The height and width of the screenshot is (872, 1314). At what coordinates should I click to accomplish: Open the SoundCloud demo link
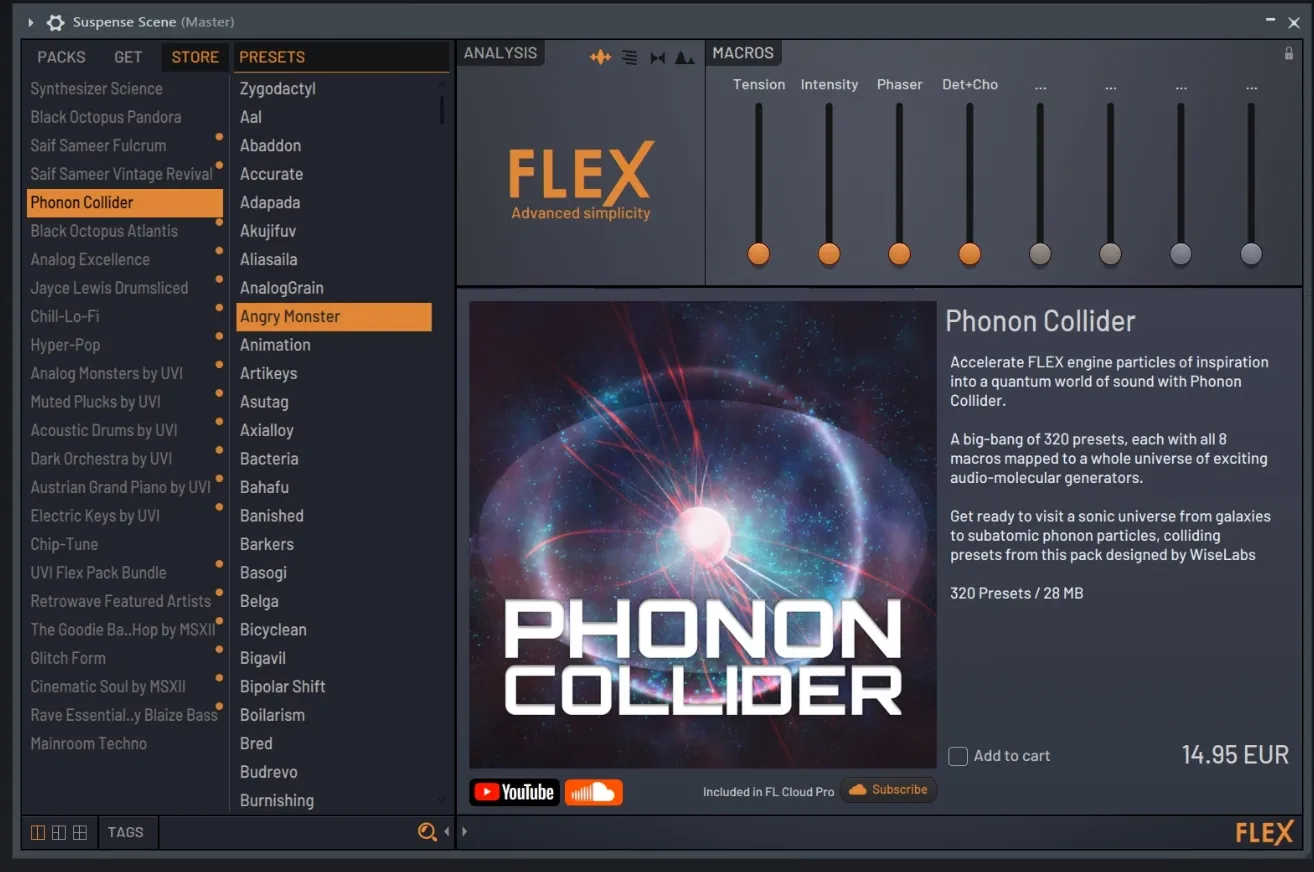coord(594,792)
